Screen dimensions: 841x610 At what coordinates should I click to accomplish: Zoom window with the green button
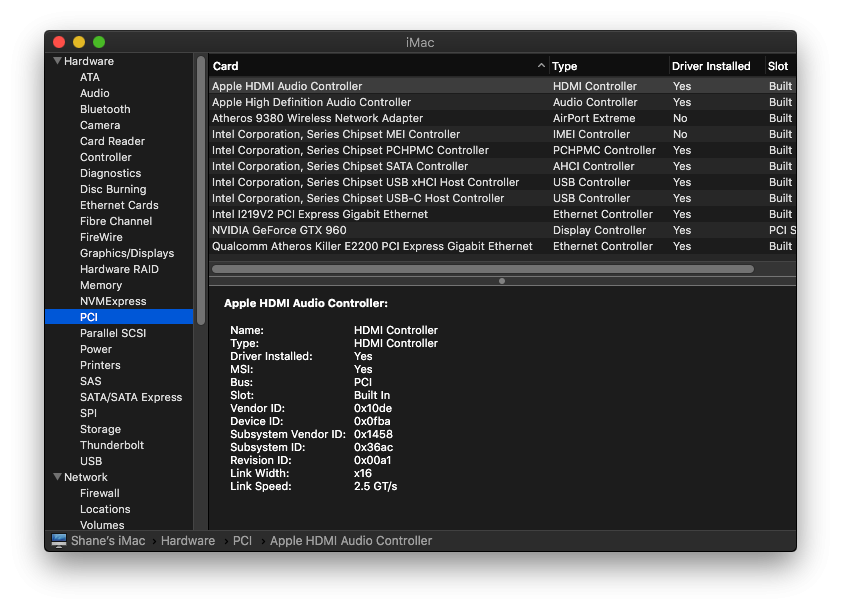point(99,42)
